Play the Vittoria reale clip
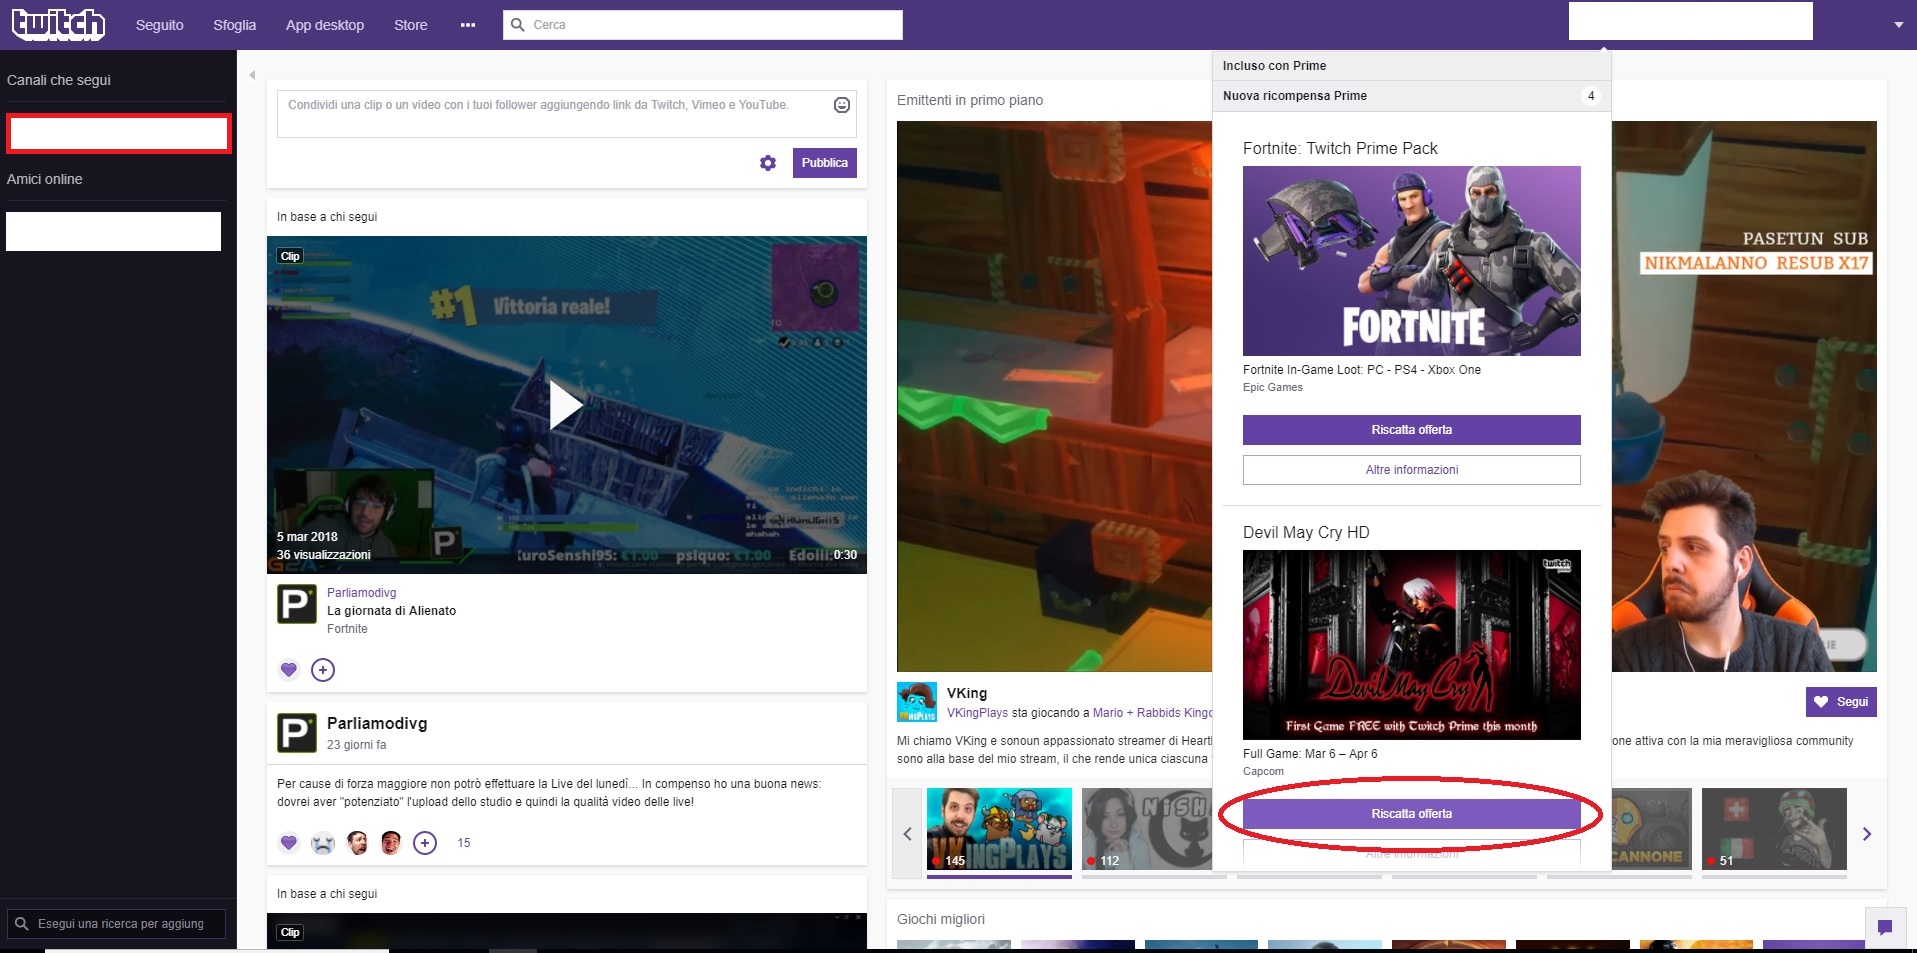Viewport: 1917px width, 953px height. pos(566,405)
